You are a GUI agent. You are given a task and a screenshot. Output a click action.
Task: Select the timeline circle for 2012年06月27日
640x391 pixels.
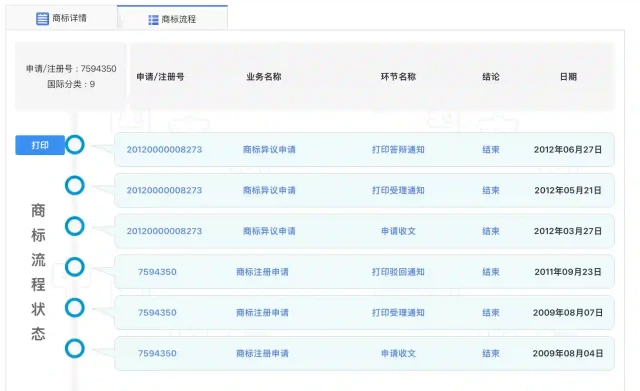tap(75, 145)
